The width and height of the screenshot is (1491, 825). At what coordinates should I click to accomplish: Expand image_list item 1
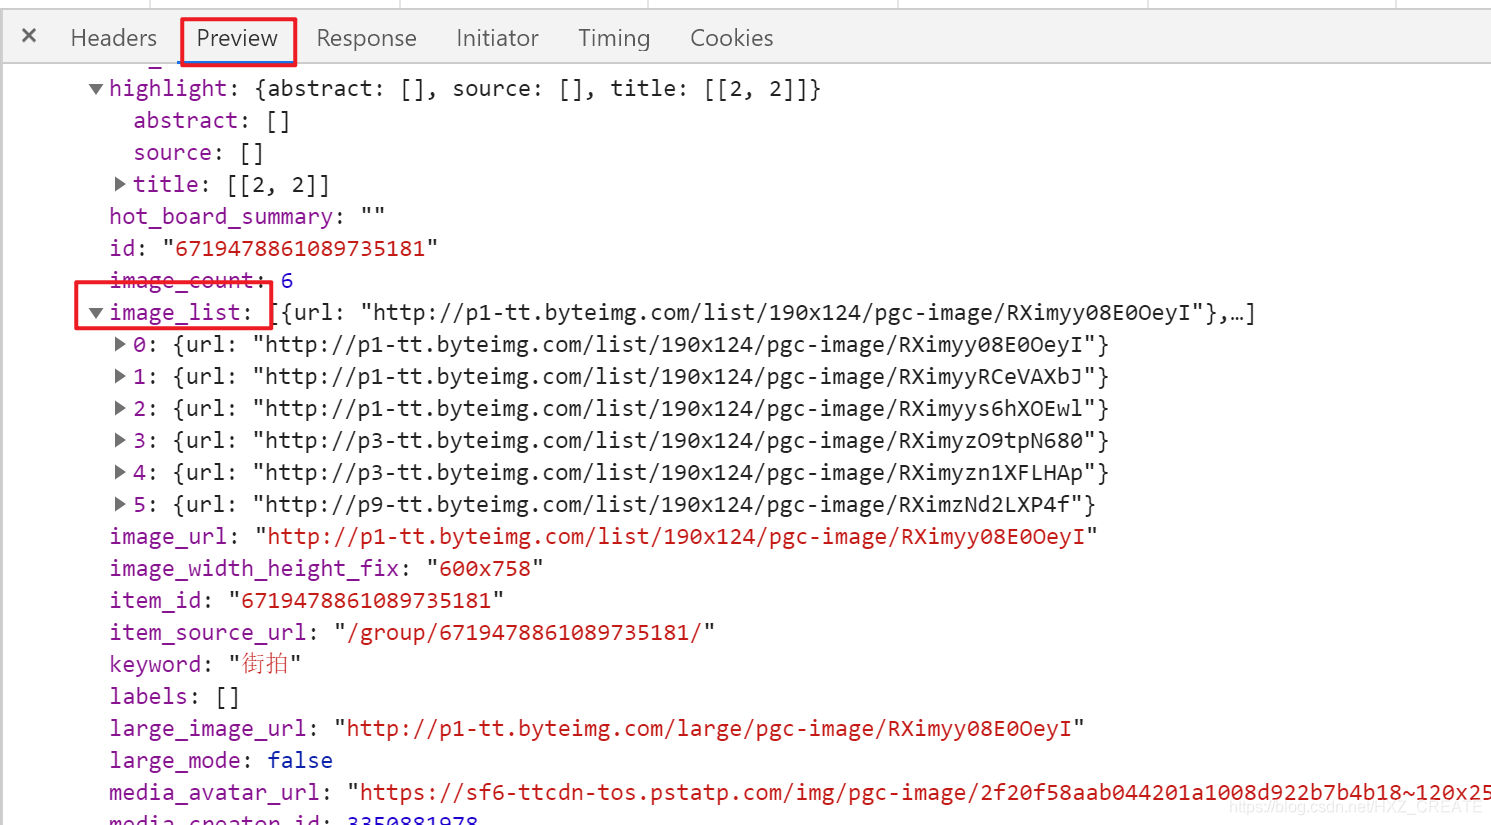tap(120, 376)
